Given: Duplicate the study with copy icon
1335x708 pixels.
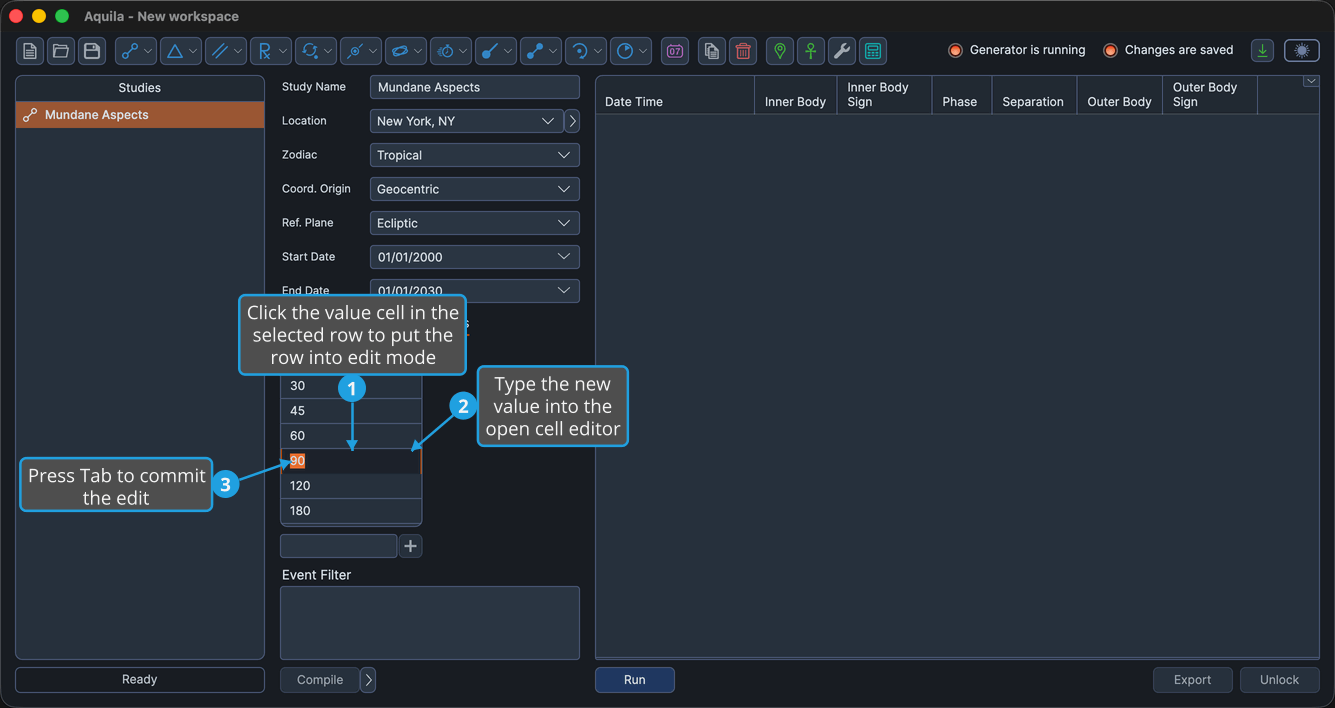Looking at the screenshot, I should [712, 51].
